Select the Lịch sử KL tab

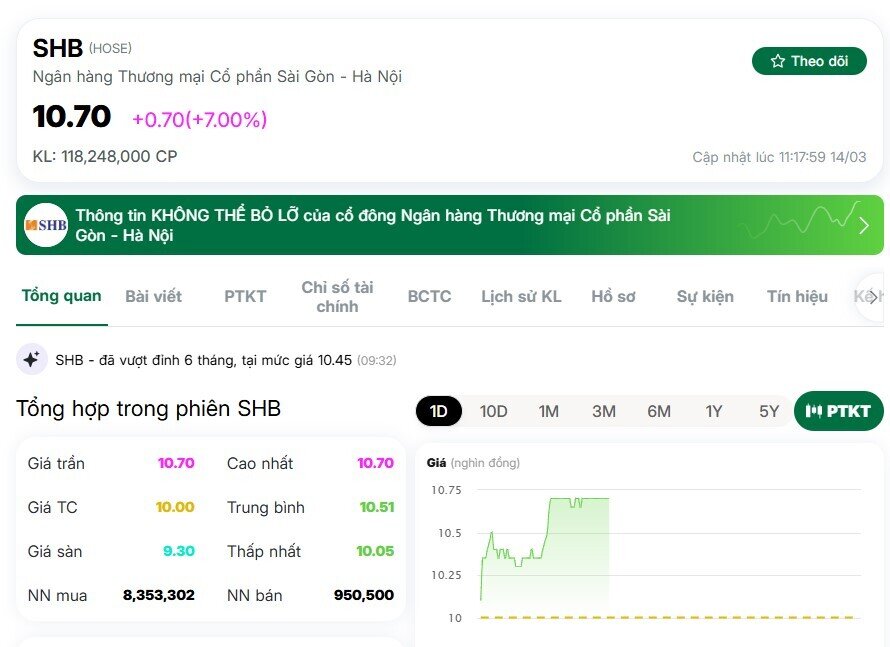tap(521, 296)
